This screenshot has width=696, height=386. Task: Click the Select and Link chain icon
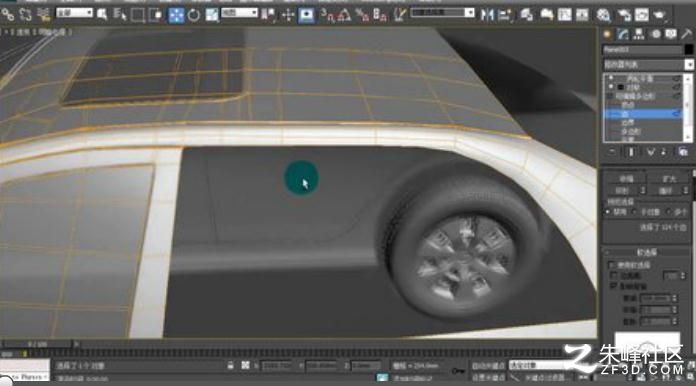click(x=8, y=15)
